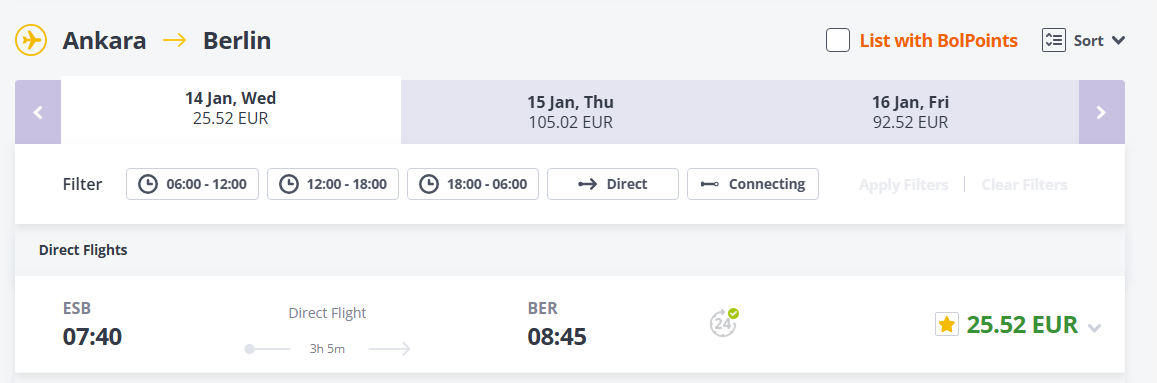Screen dimensions: 1157x383
Task: Go to previous dates with left arrow
Action: [38, 112]
